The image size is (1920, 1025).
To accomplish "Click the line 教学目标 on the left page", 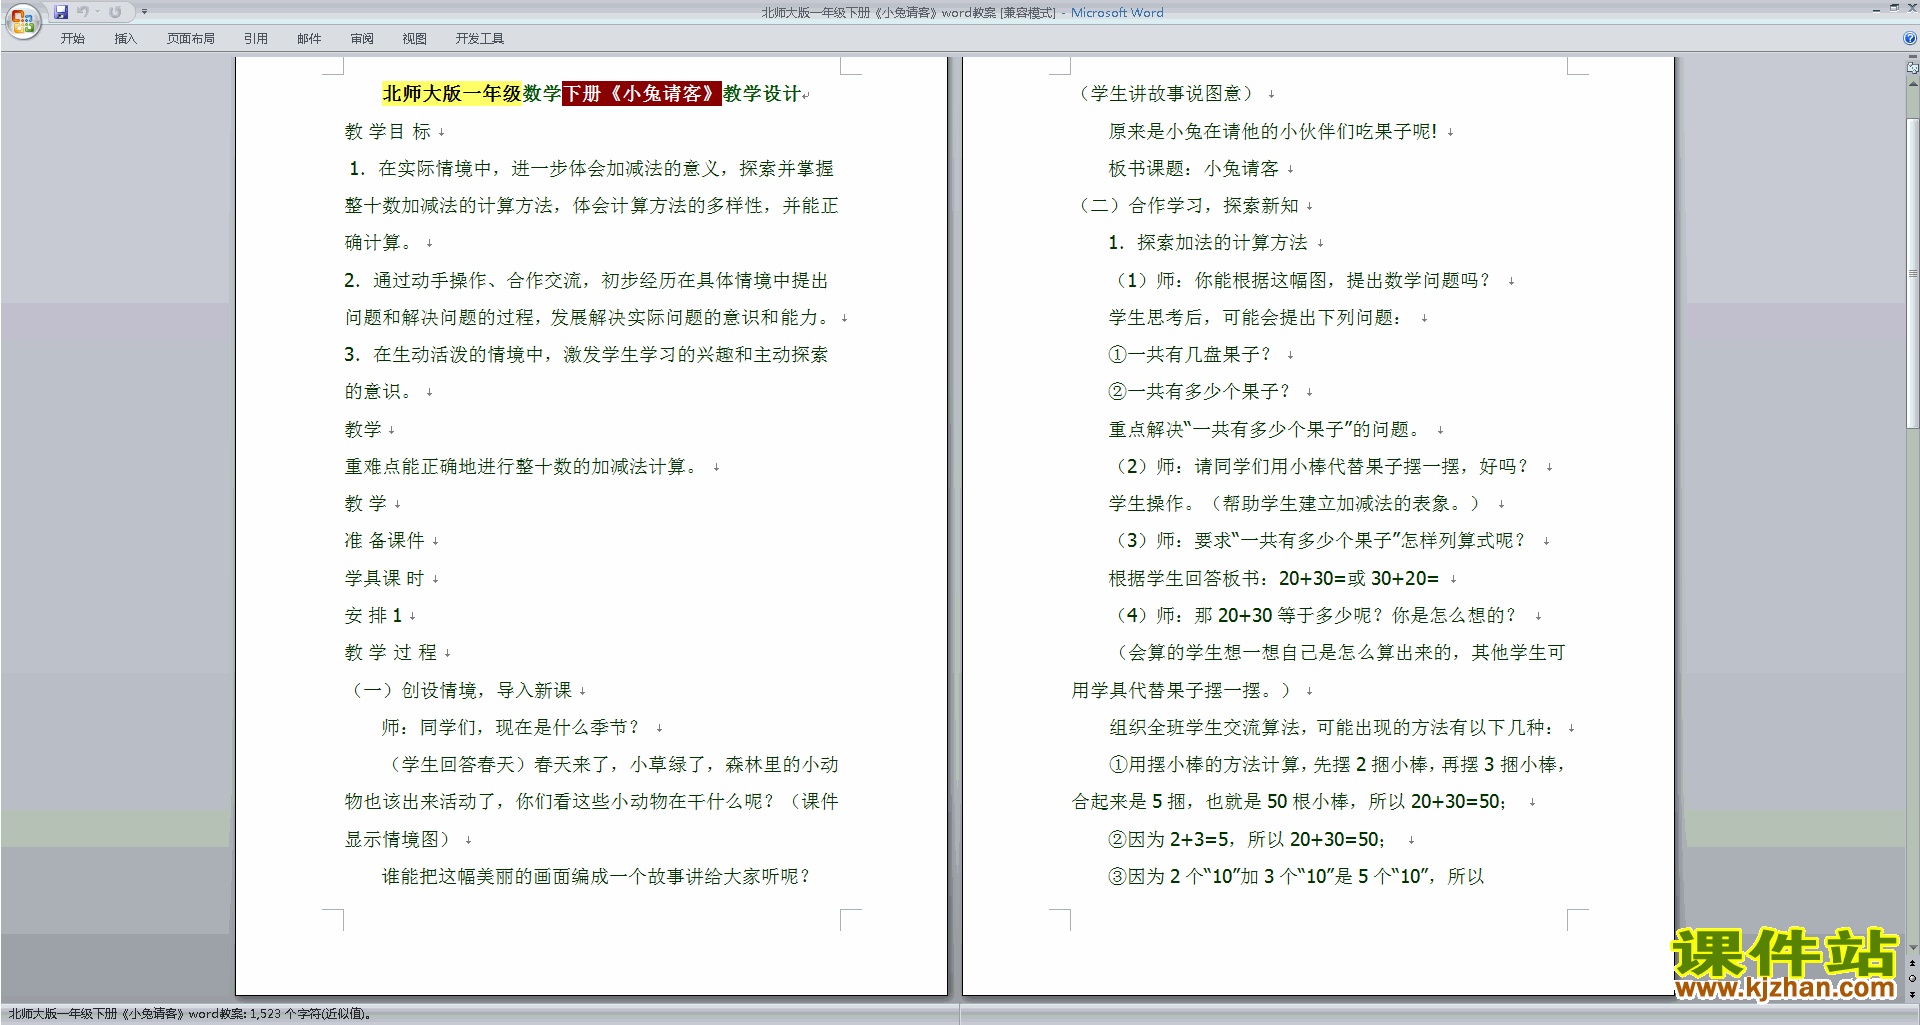I will tap(388, 131).
